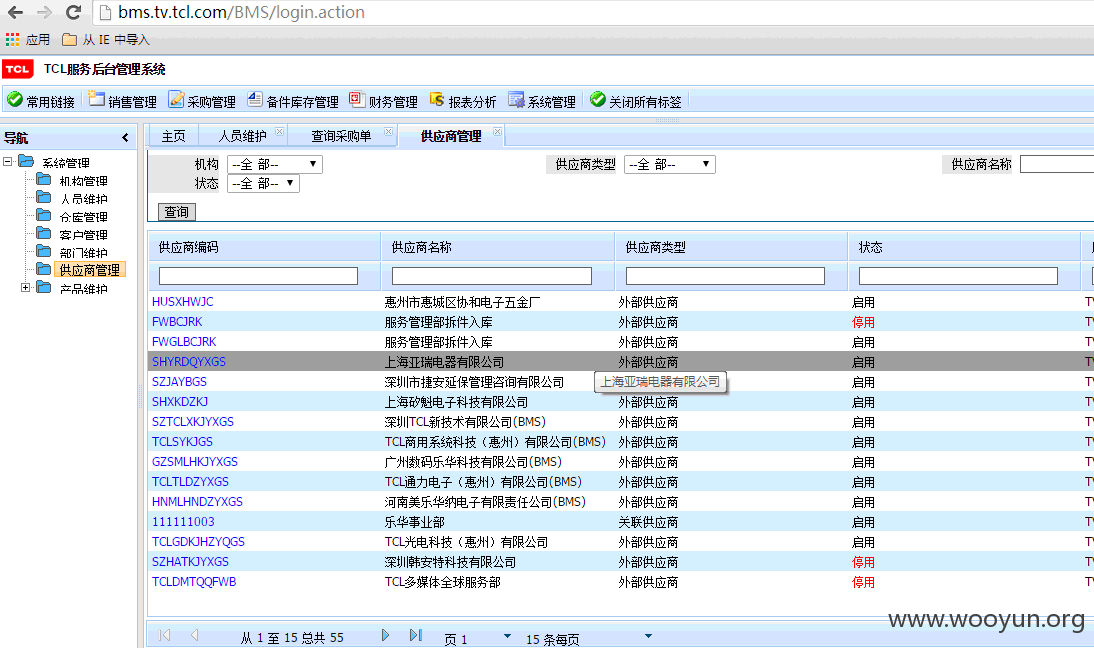Click the browser back arrow
This screenshot has height=648, width=1094.
click(x=15, y=13)
